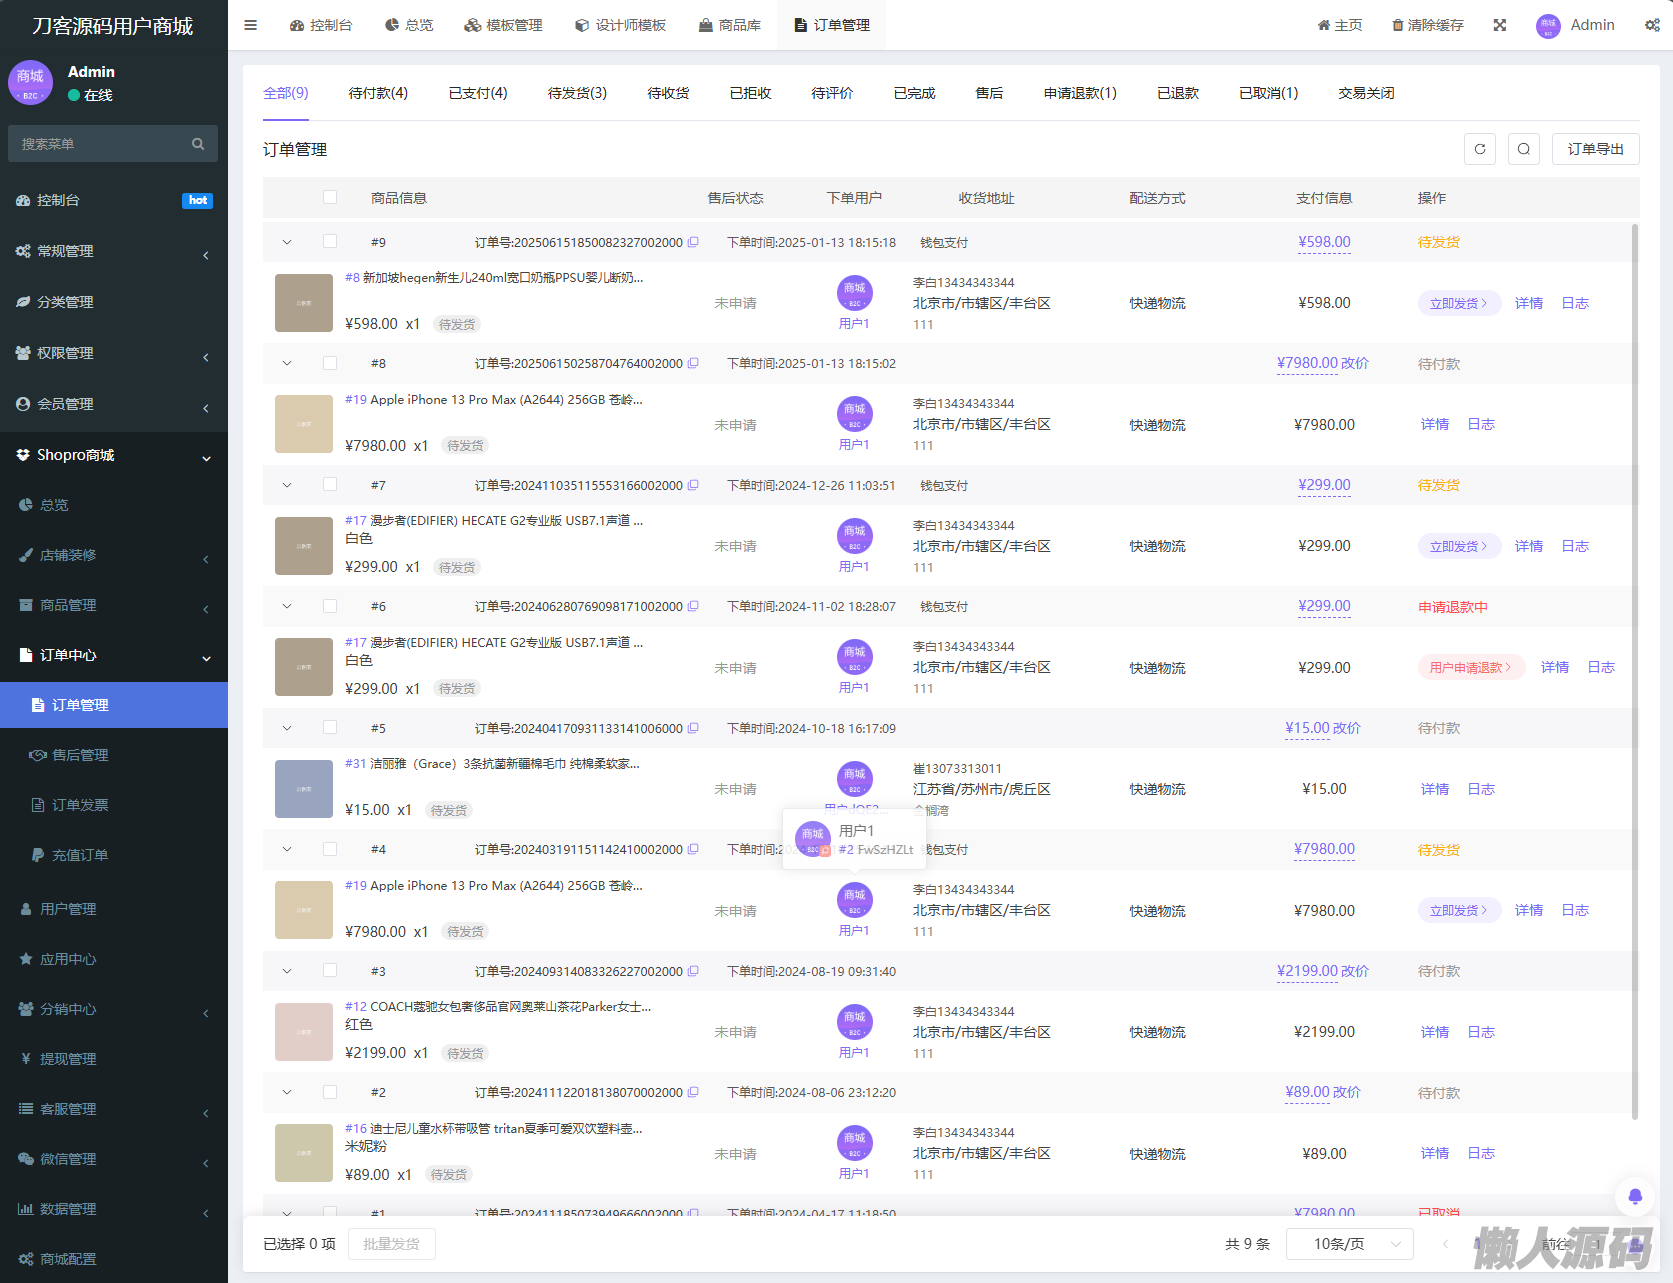Copy order number of order #9
Image resolution: width=1673 pixels, height=1283 pixels.
pyautogui.click(x=693, y=242)
